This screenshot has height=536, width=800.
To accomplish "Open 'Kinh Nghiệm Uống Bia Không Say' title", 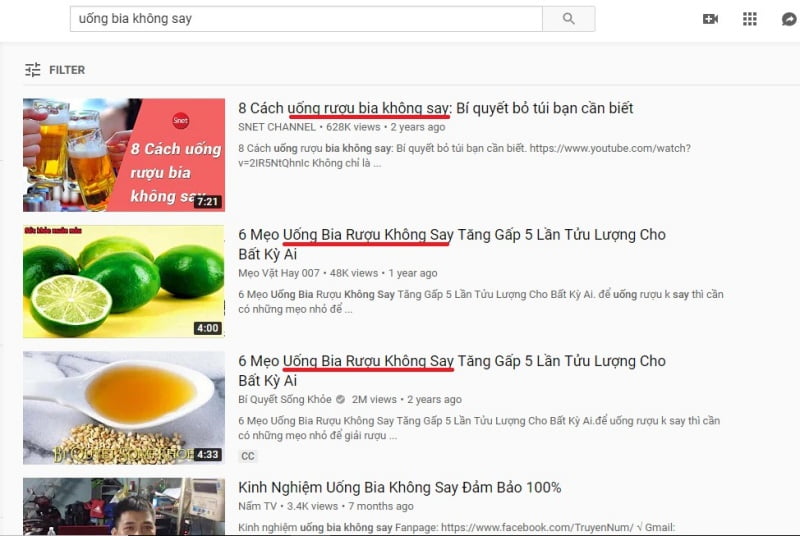I will pos(399,488).
